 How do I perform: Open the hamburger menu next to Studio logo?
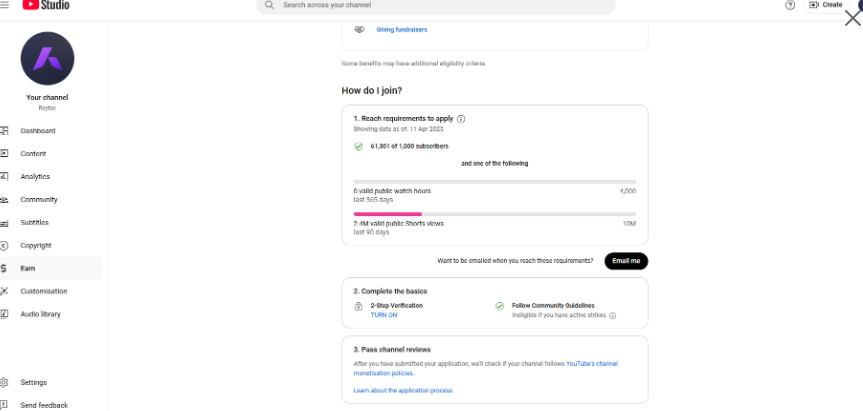tap(4, 5)
